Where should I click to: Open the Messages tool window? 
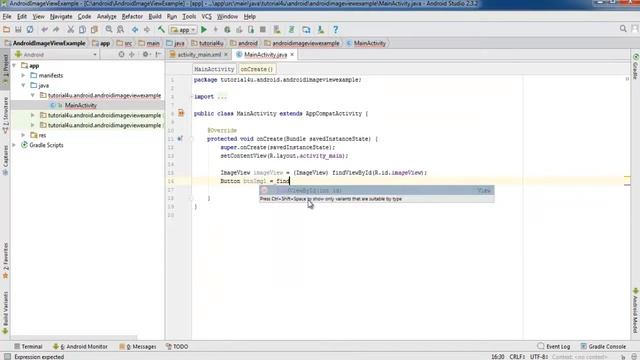point(138,347)
